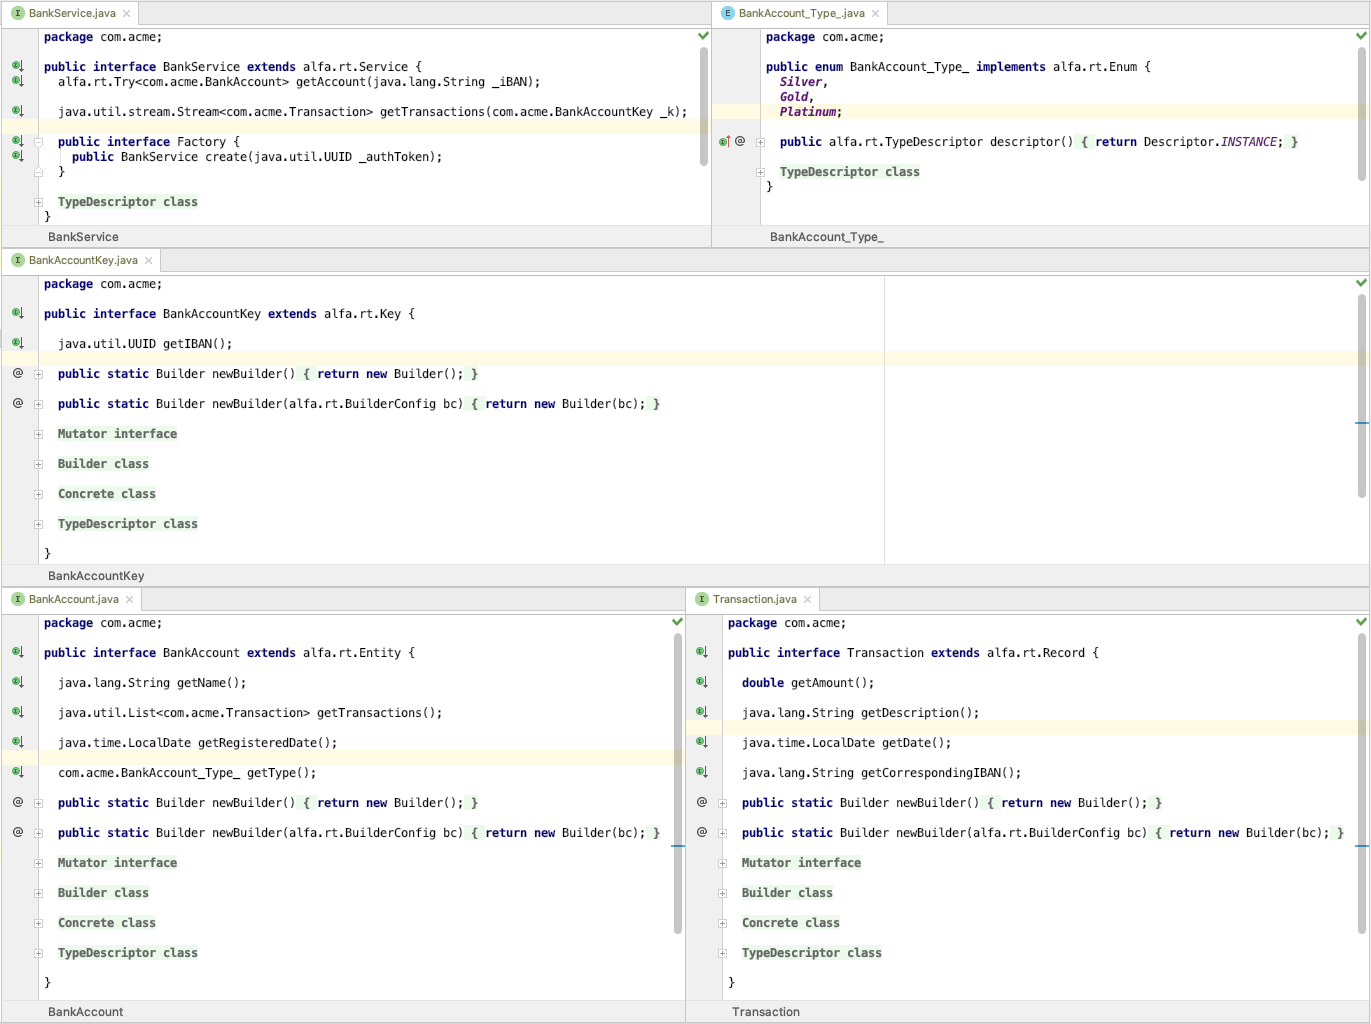Viewport: 1371px width, 1024px height.
Task: Click inspection checkmark in BankService editor
Action: coord(703,36)
